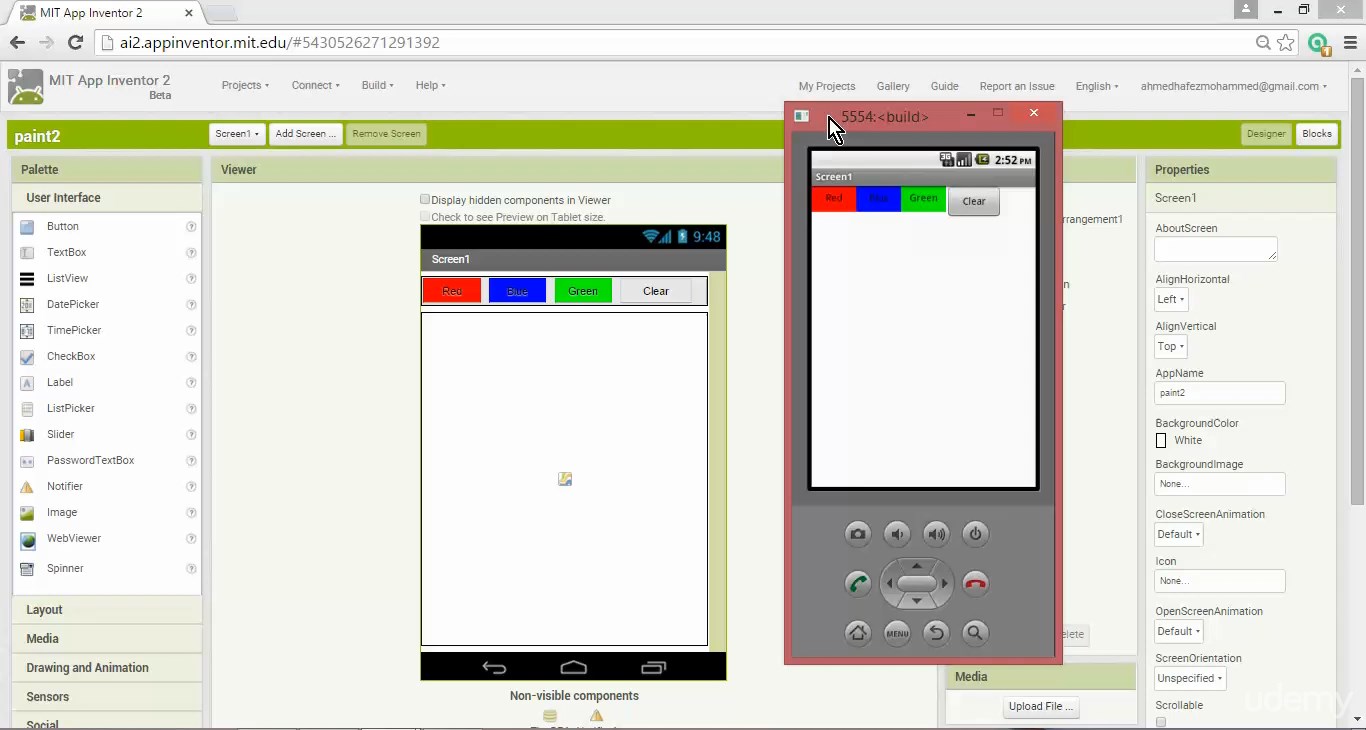Open the Build menu
1366x730 pixels.
(x=378, y=85)
